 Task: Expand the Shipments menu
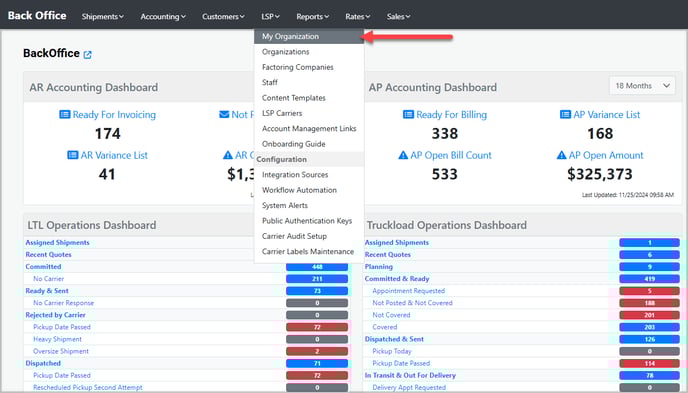coord(103,16)
